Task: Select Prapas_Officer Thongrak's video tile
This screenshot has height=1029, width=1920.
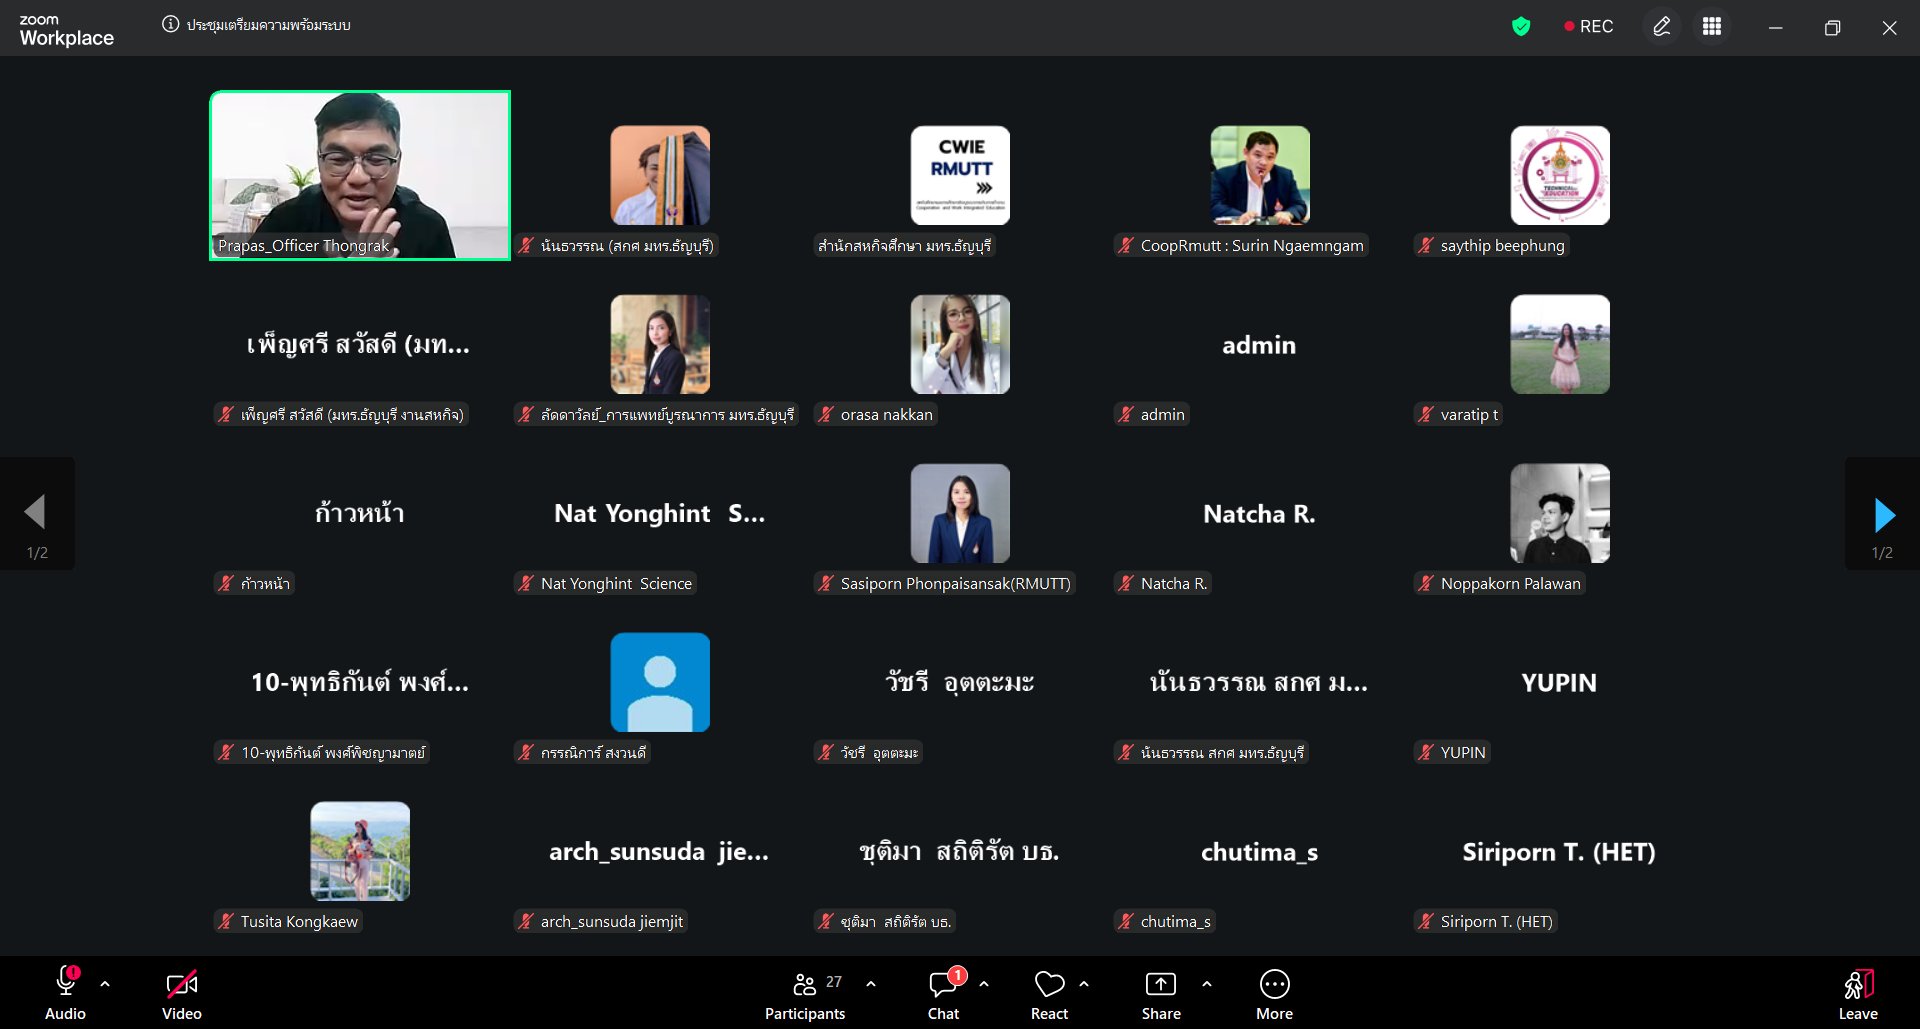Action: click(x=360, y=175)
